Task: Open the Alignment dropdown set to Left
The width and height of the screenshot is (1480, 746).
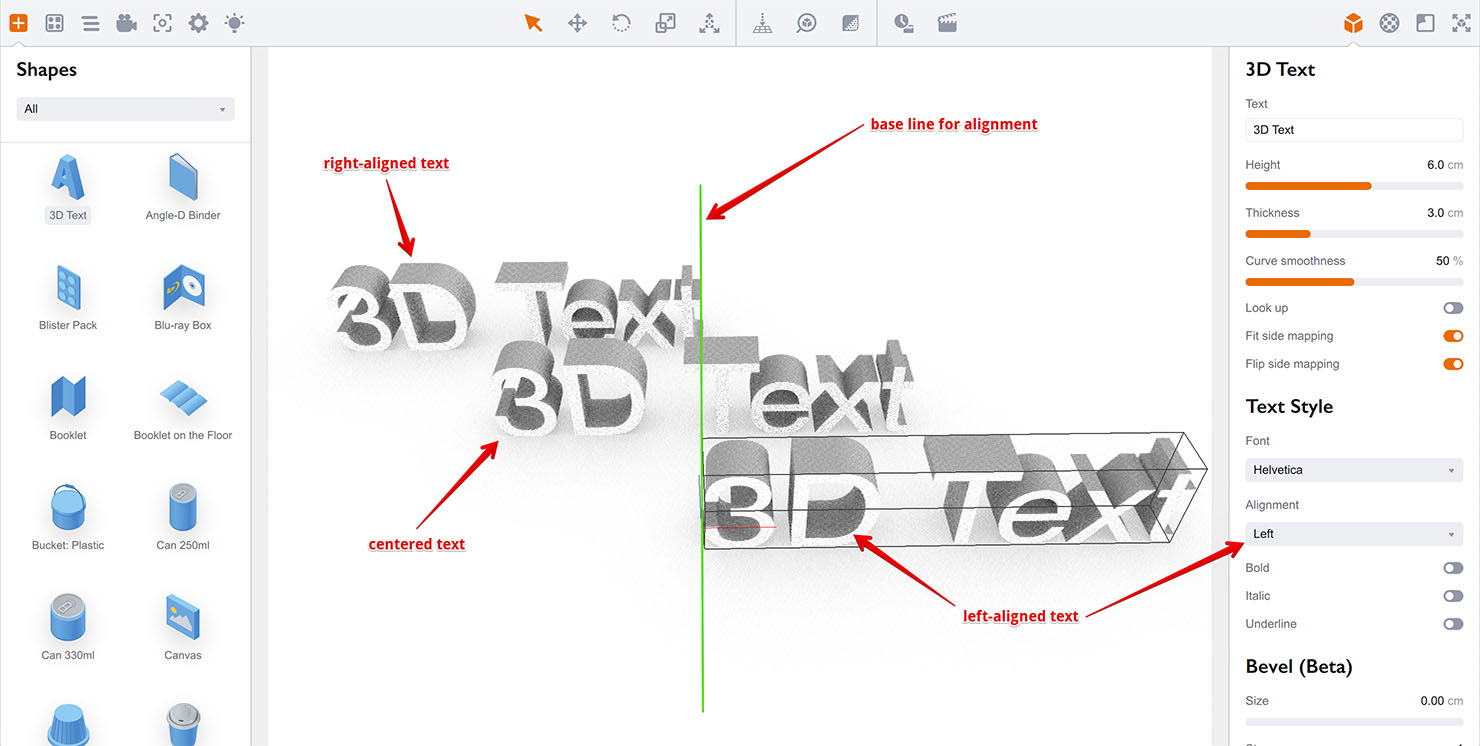Action: (x=1353, y=533)
